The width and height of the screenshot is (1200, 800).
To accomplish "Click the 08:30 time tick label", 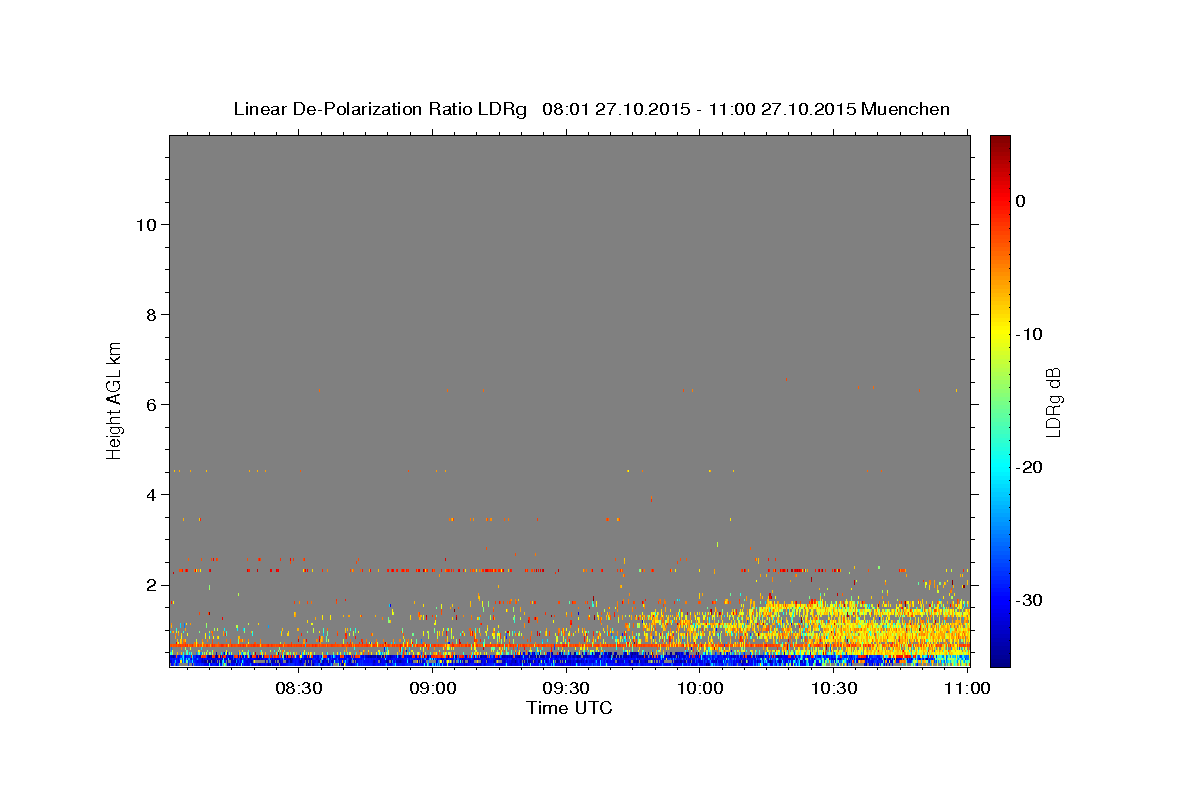I will pyautogui.click(x=298, y=689).
